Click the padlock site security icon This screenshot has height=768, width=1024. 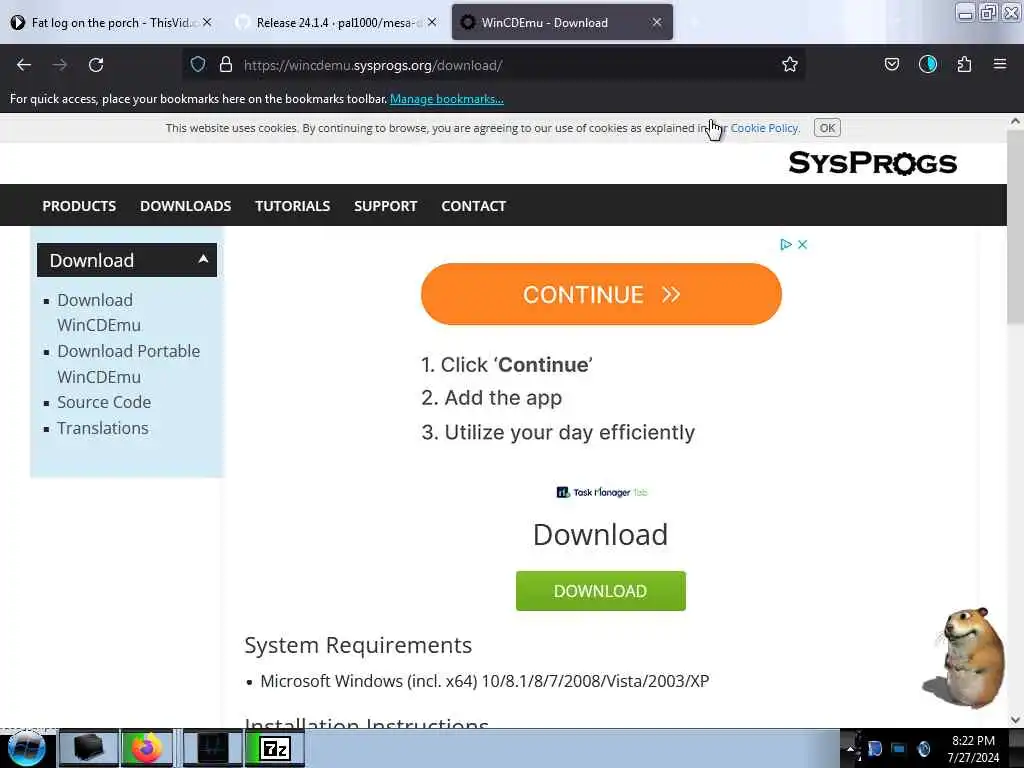click(x=226, y=64)
